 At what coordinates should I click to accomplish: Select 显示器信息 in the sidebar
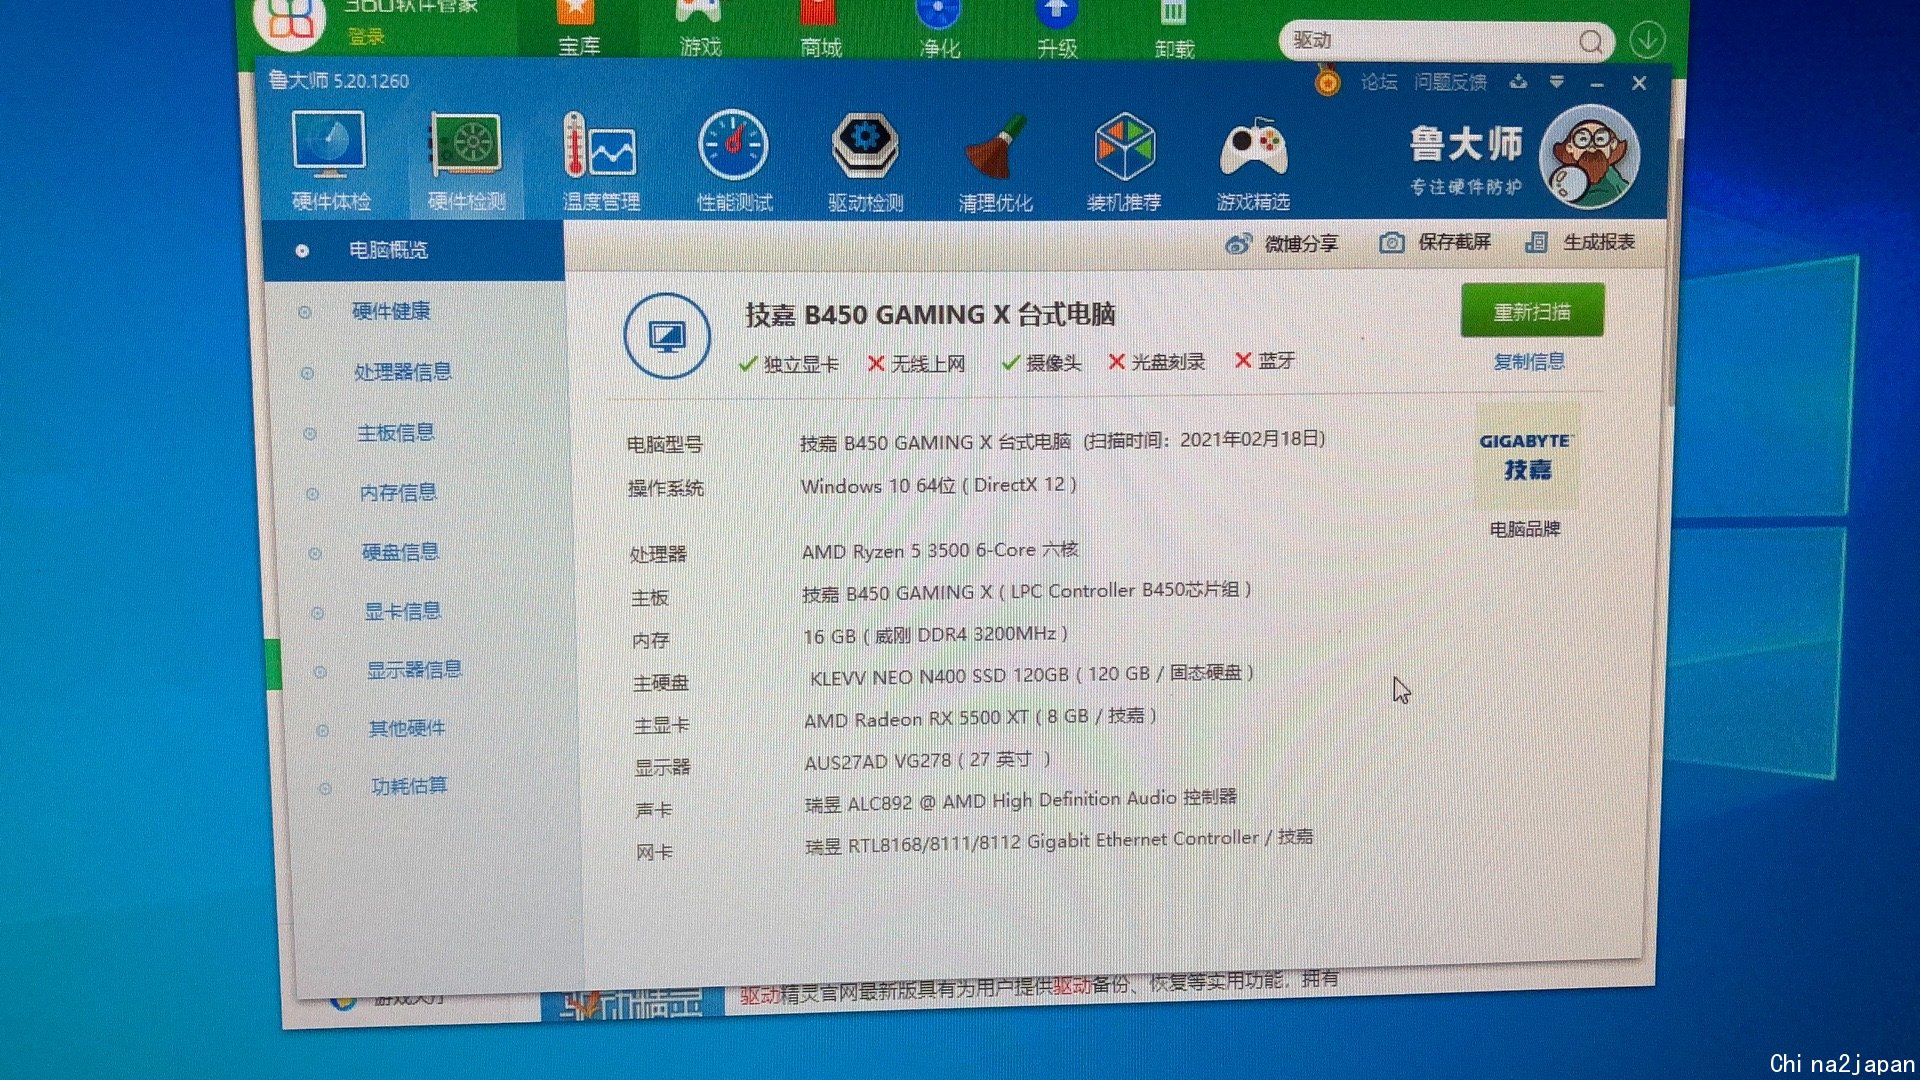click(x=414, y=669)
